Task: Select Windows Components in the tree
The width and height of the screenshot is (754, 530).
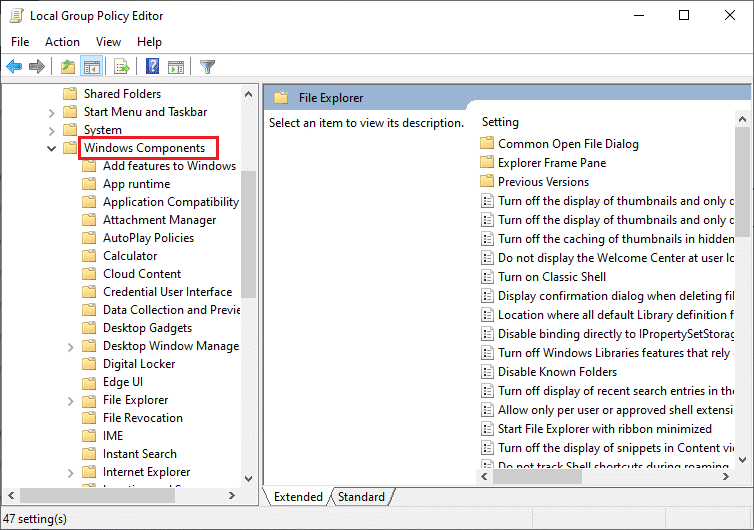Action: tap(144, 148)
